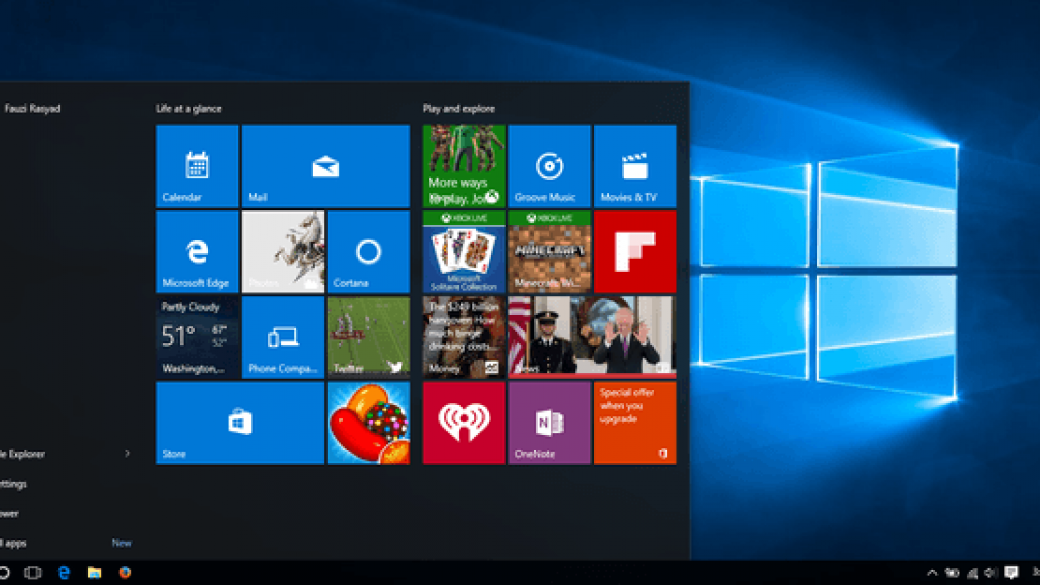Launch the Microsoft Edge tile
Screen dimensions: 1040x585
point(197,251)
